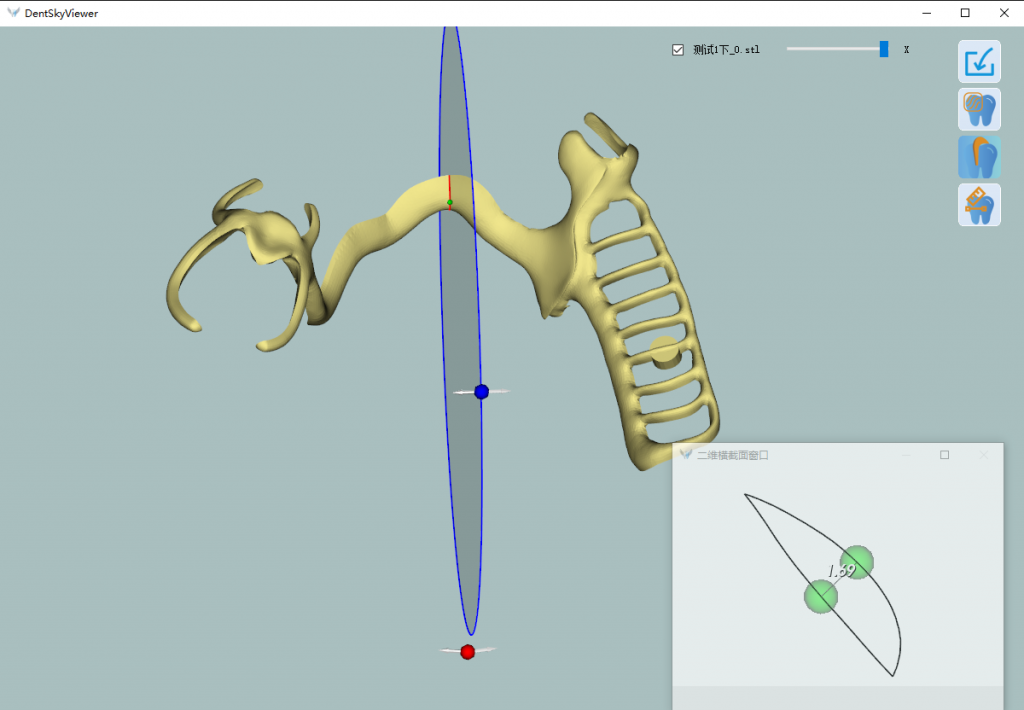The image size is (1024, 710).
Task: Select the tooth texture selection tool
Action: (979, 109)
